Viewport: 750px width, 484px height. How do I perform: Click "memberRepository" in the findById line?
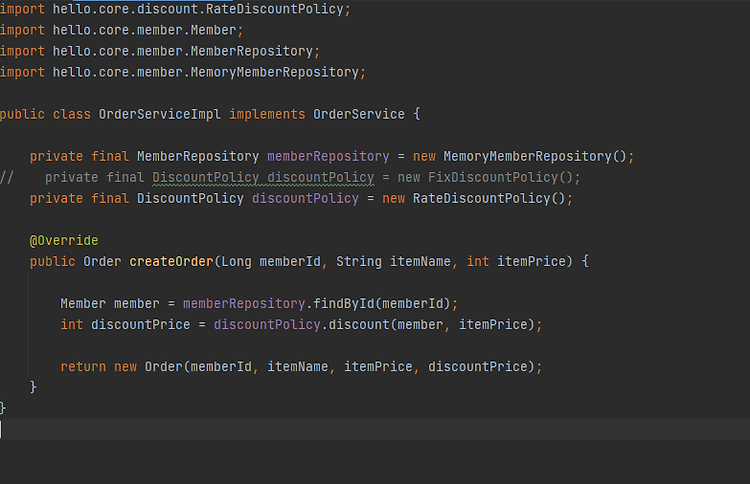(244, 304)
